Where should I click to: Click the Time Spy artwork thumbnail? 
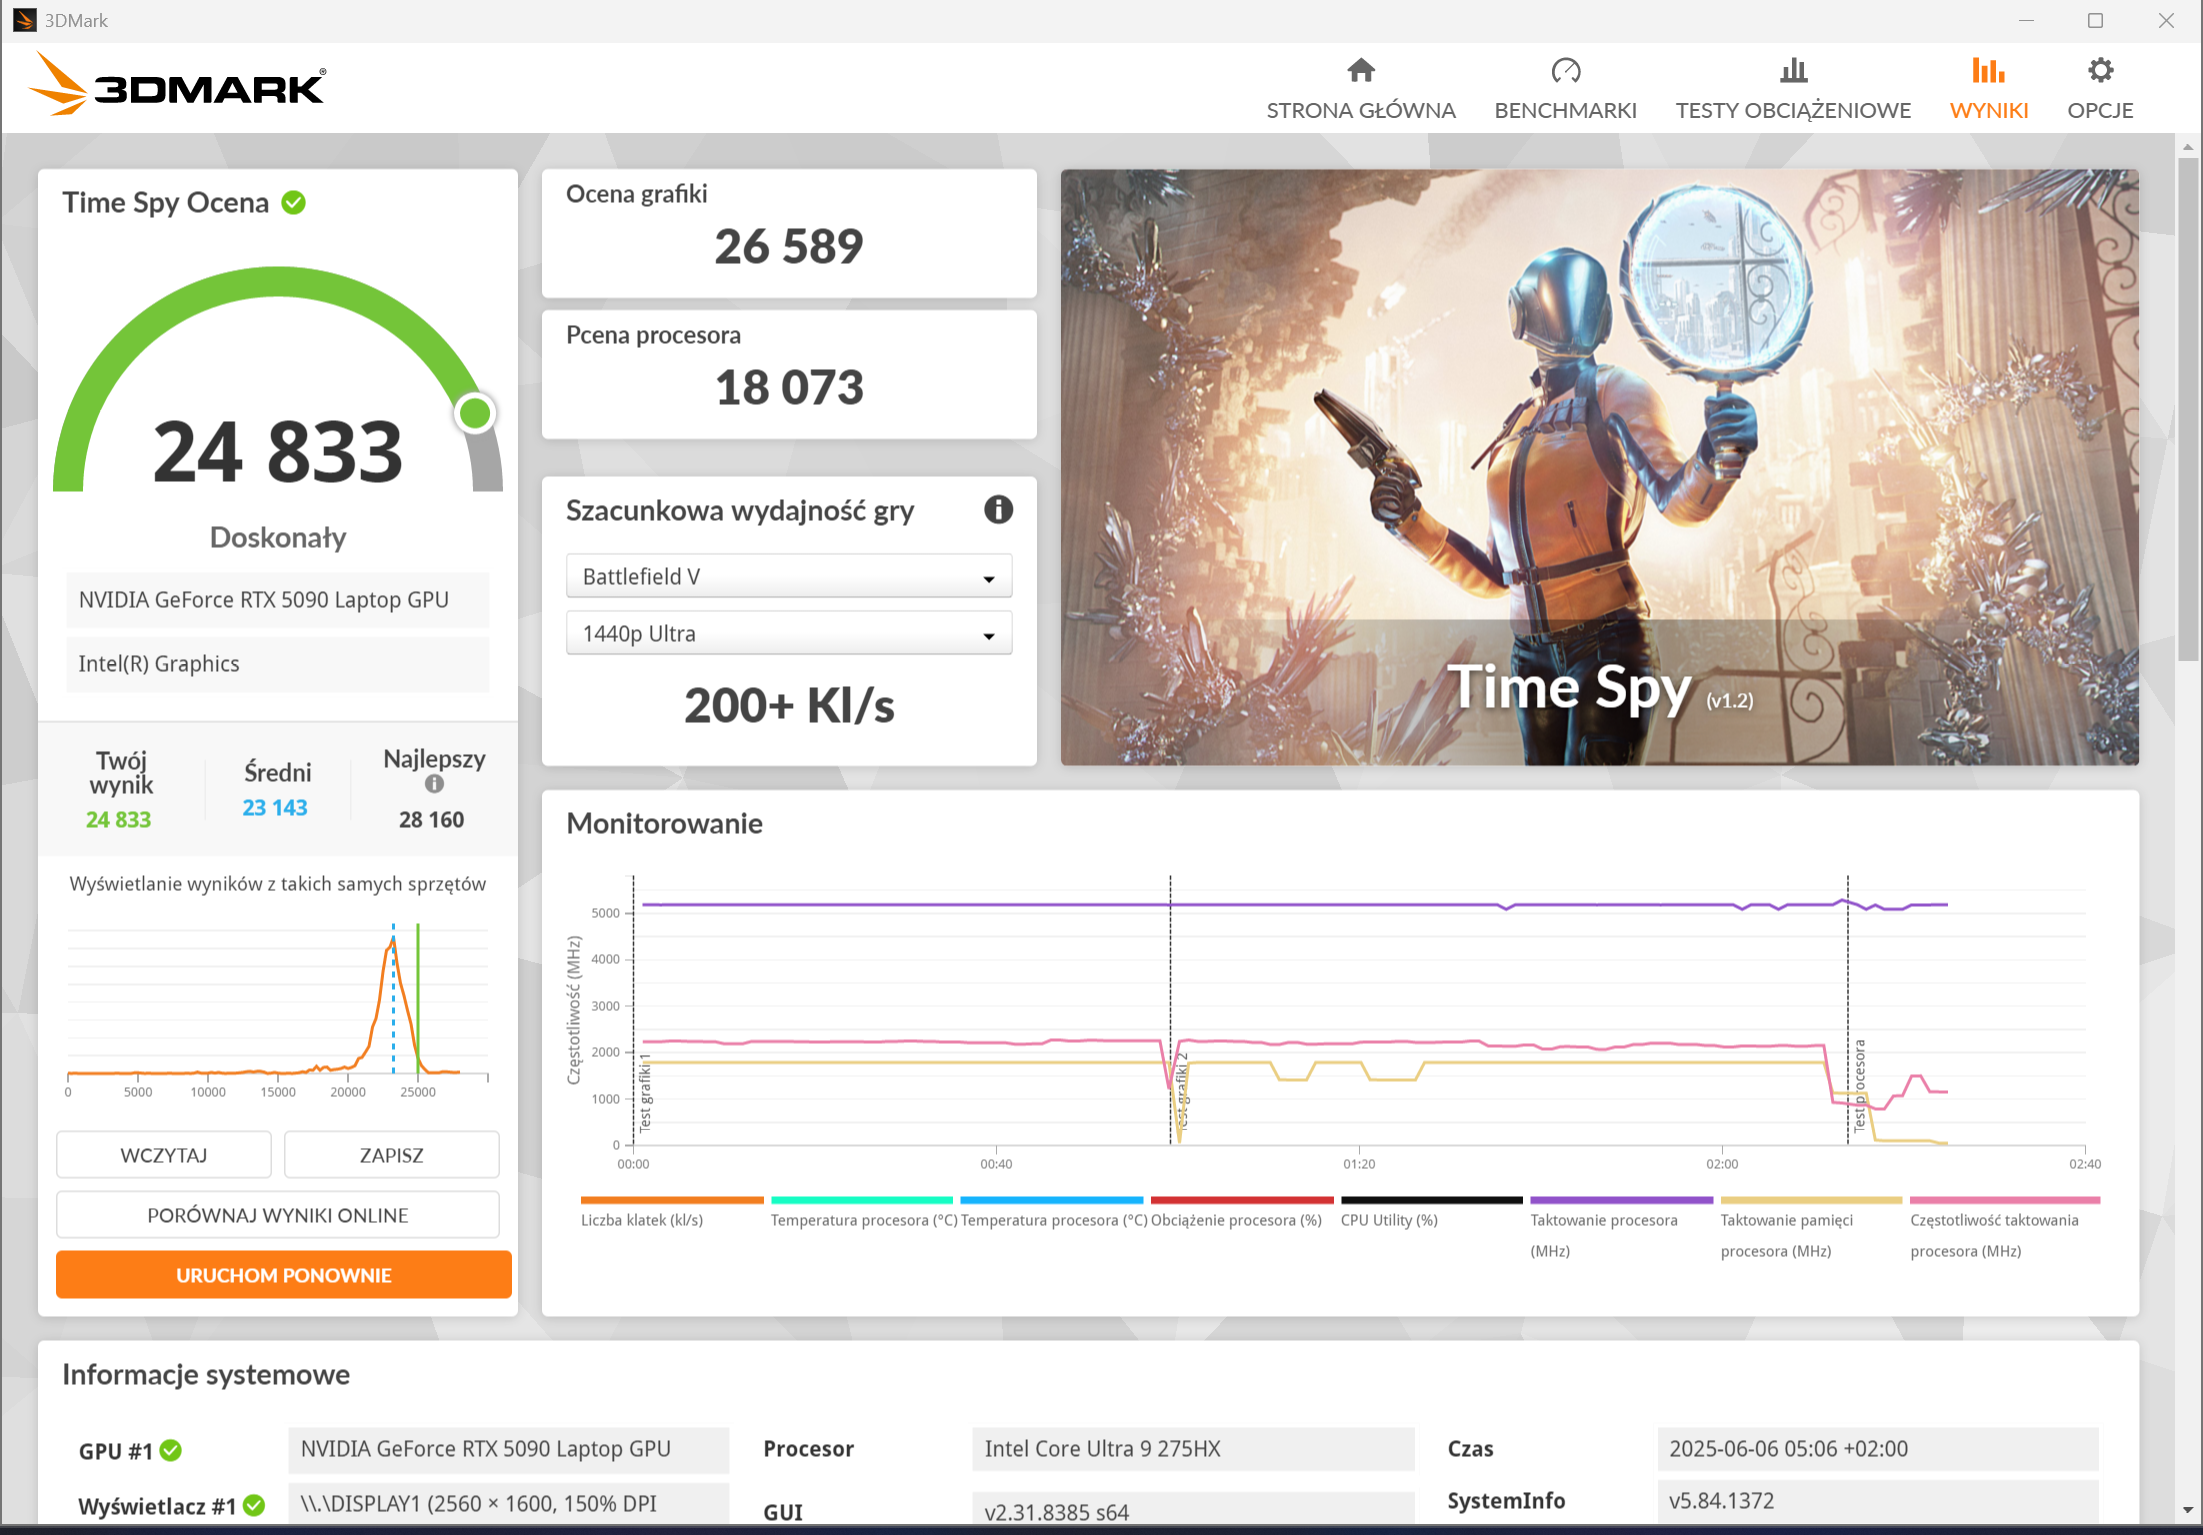pyautogui.click(x=1599, y=467)
